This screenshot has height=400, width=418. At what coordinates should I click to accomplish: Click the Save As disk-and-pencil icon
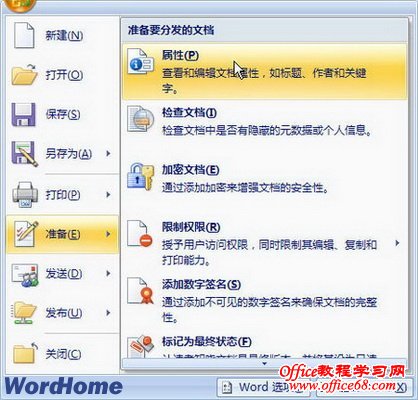click(25, 154)
